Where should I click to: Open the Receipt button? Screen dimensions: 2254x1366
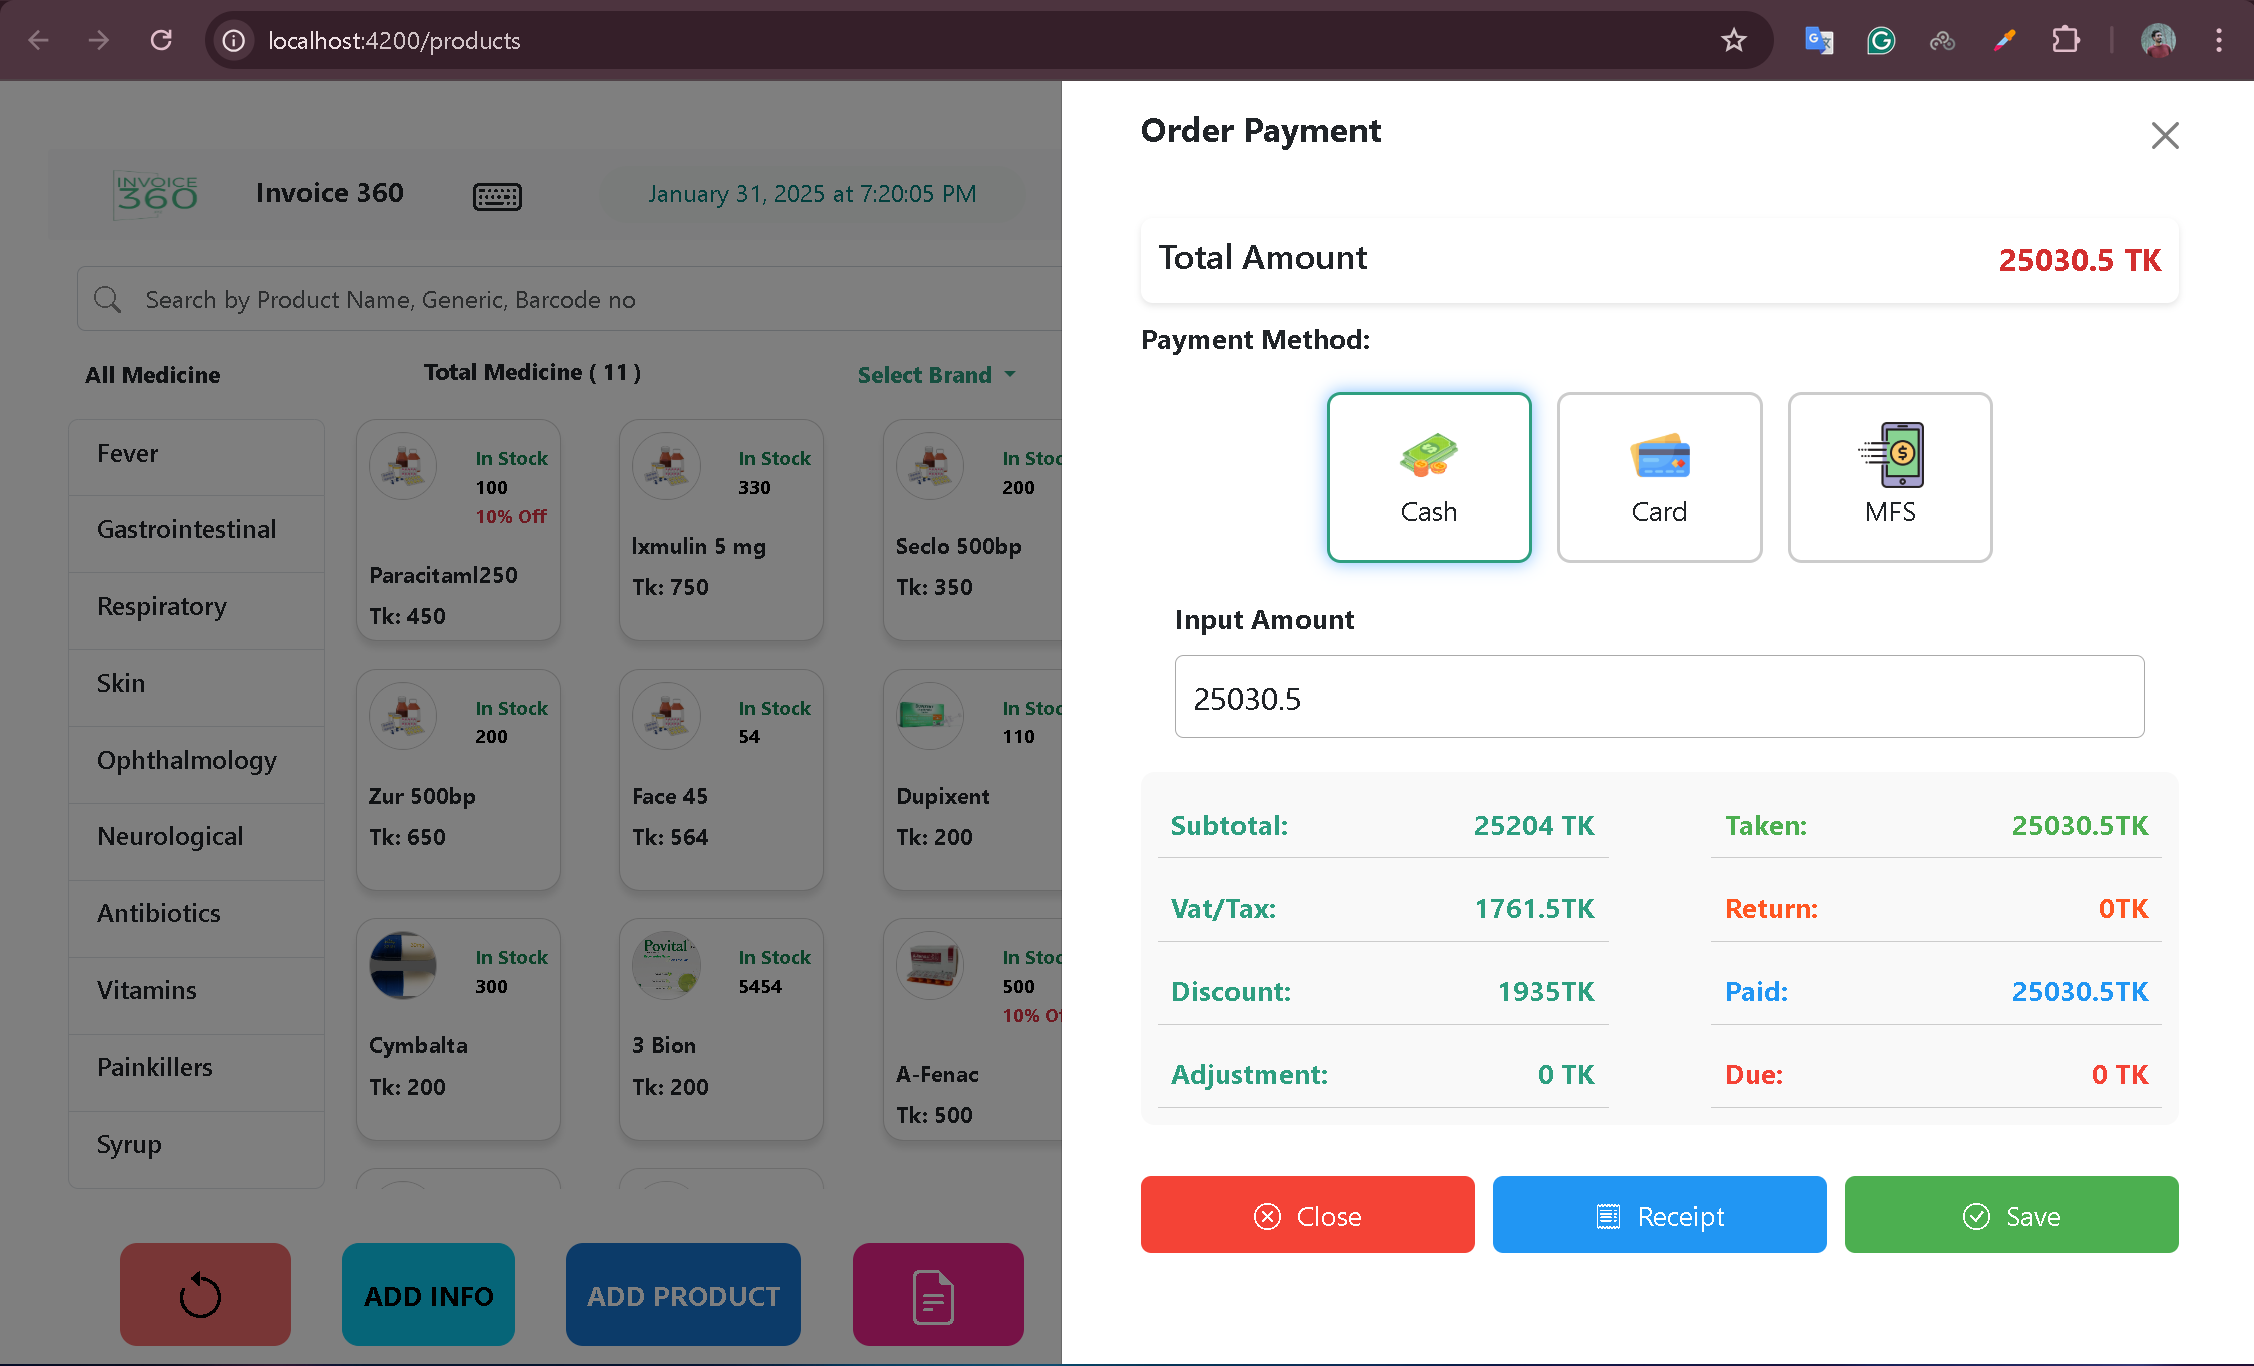point(1659,1215)
